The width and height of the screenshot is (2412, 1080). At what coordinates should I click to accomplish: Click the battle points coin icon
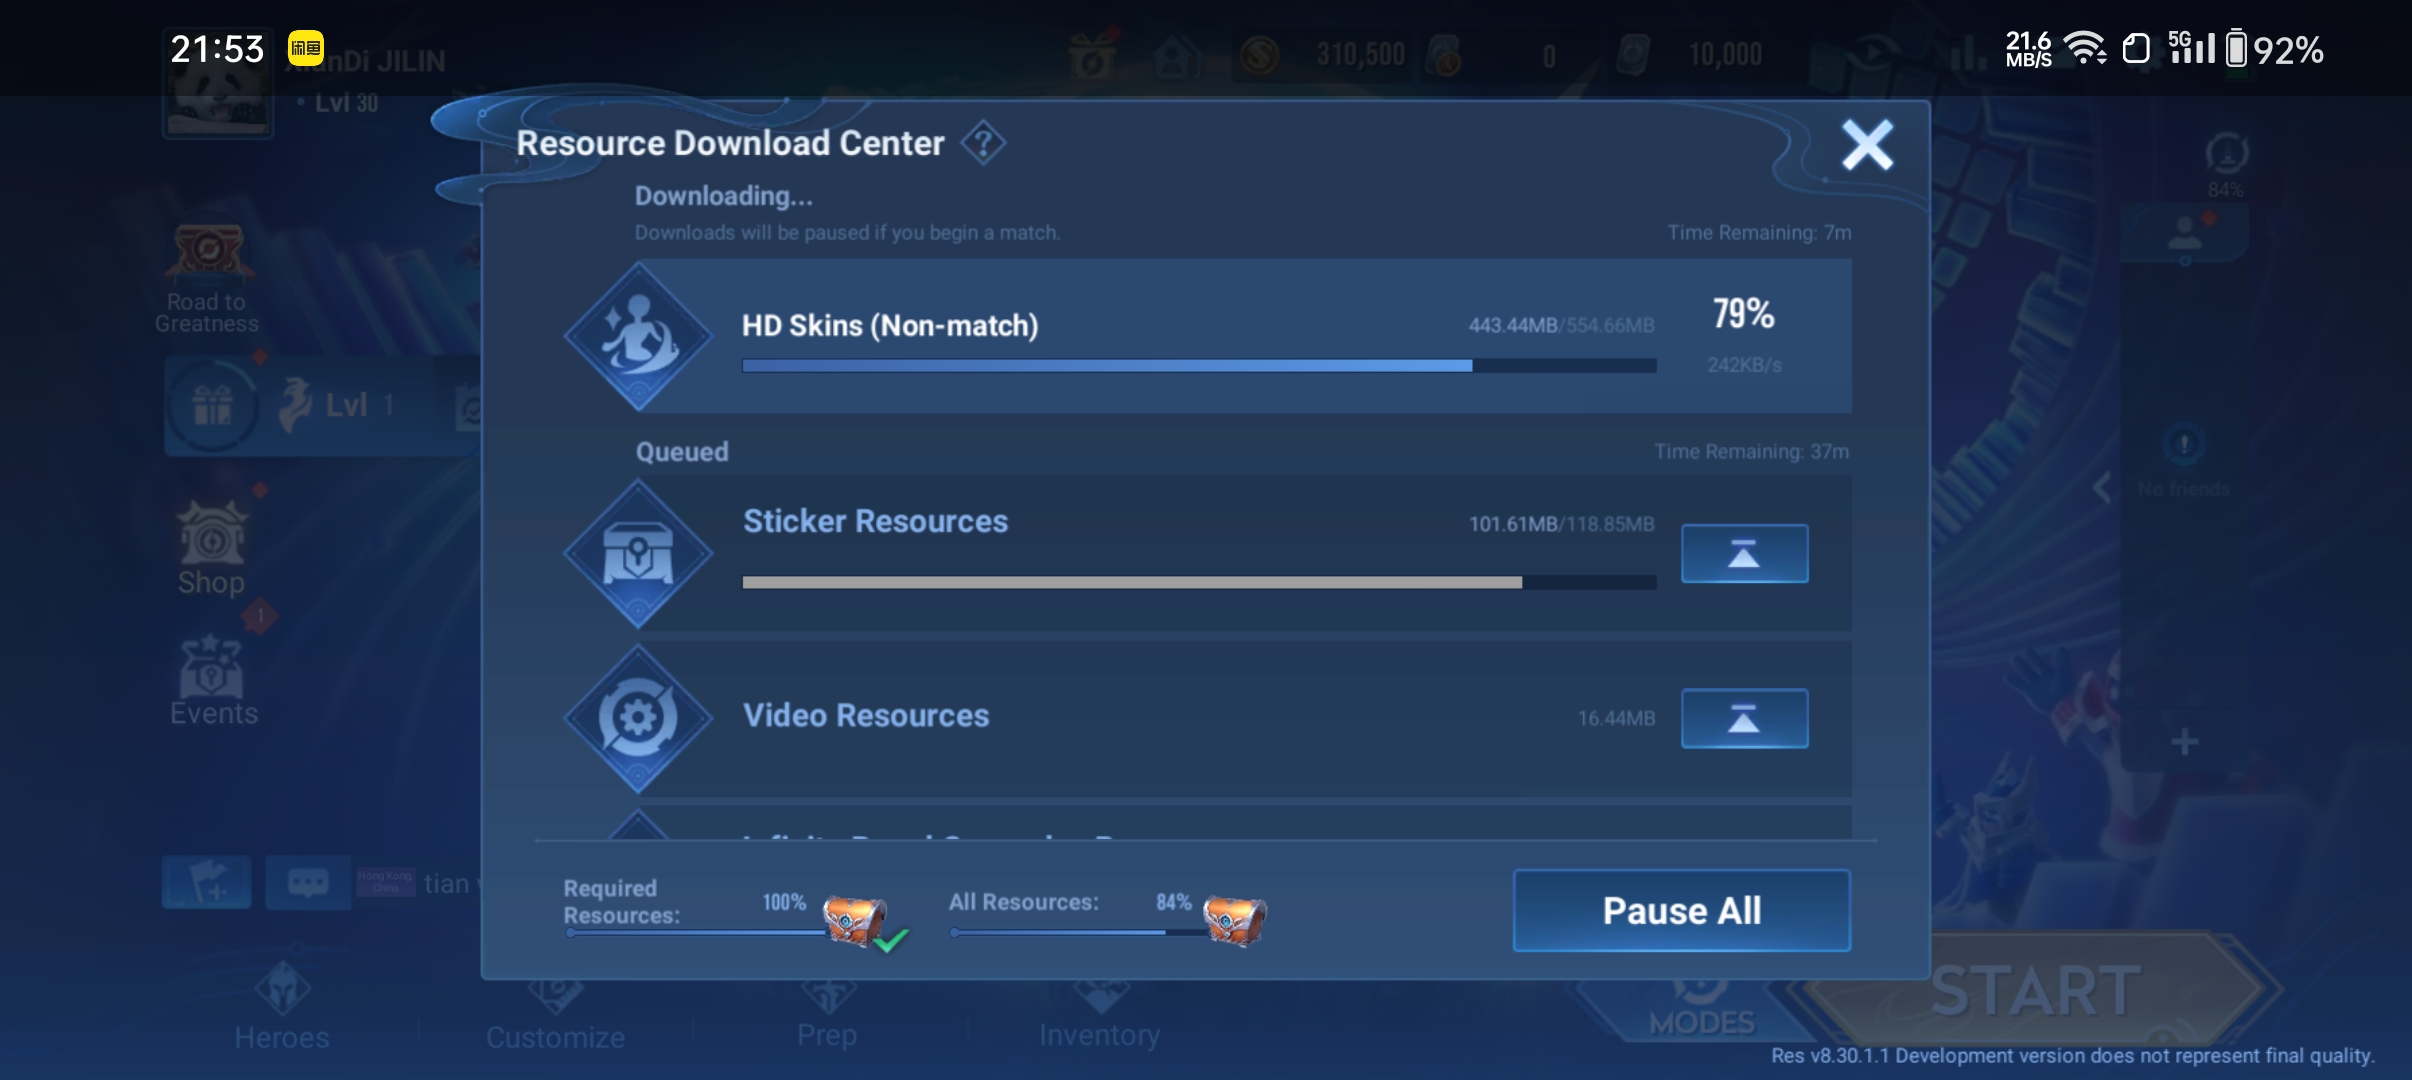[x=1260, y=55]
